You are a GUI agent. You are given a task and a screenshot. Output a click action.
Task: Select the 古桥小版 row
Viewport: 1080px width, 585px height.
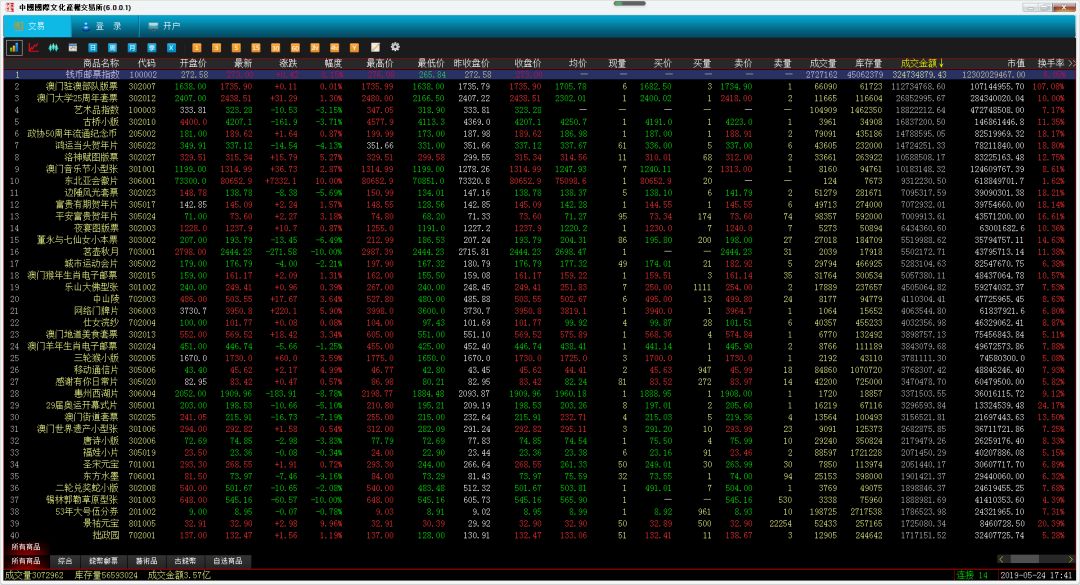538,122
